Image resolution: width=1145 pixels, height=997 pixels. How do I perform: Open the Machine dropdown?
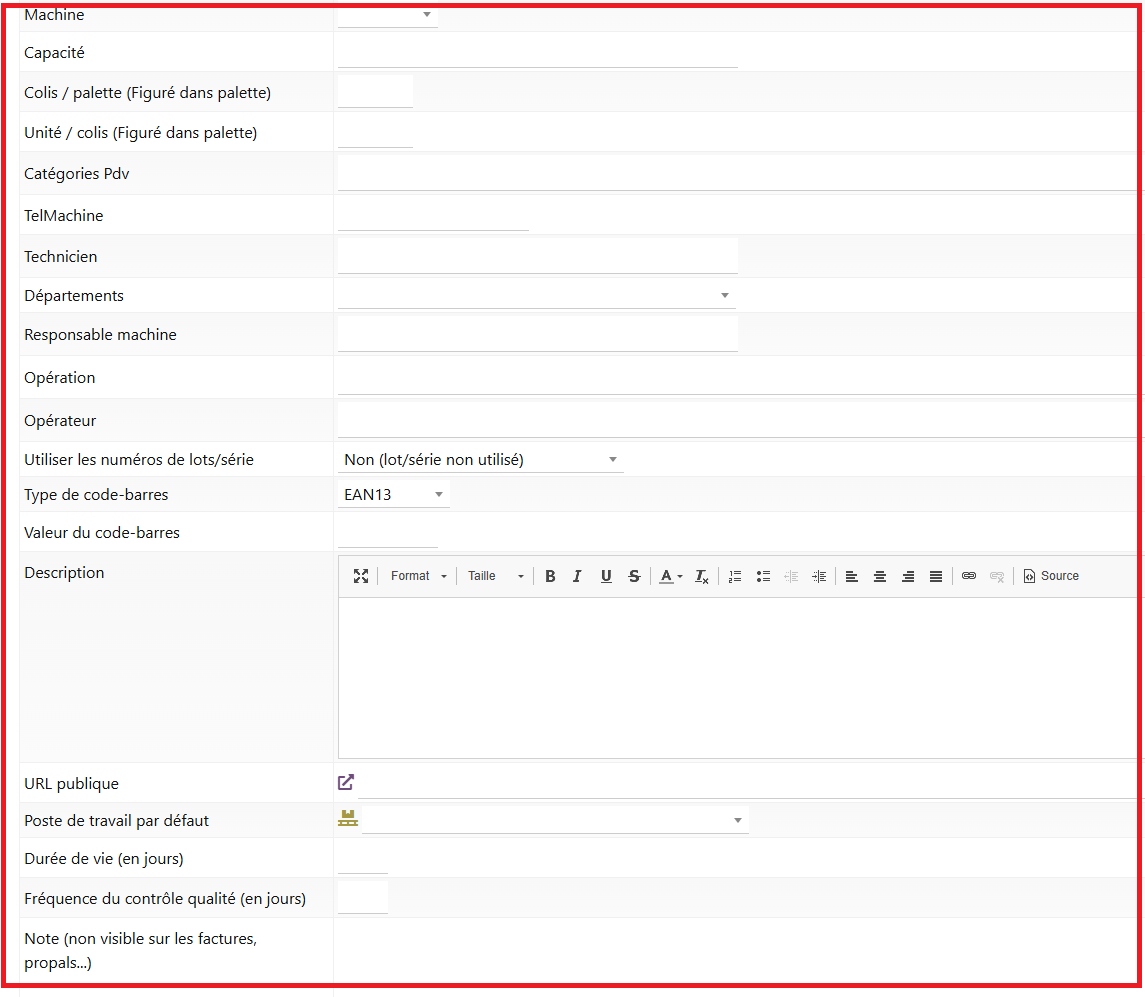pos(388,15)
